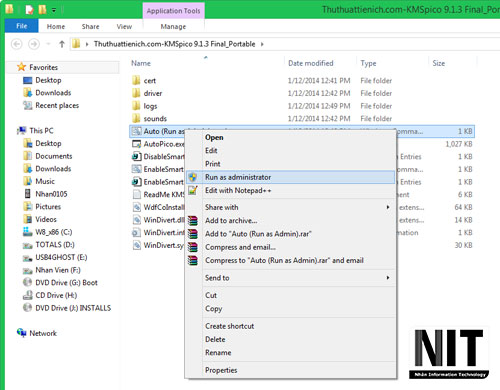
Task: Click the Back navigation arrow
Action: pyautogui.click(x=17, y=44)
